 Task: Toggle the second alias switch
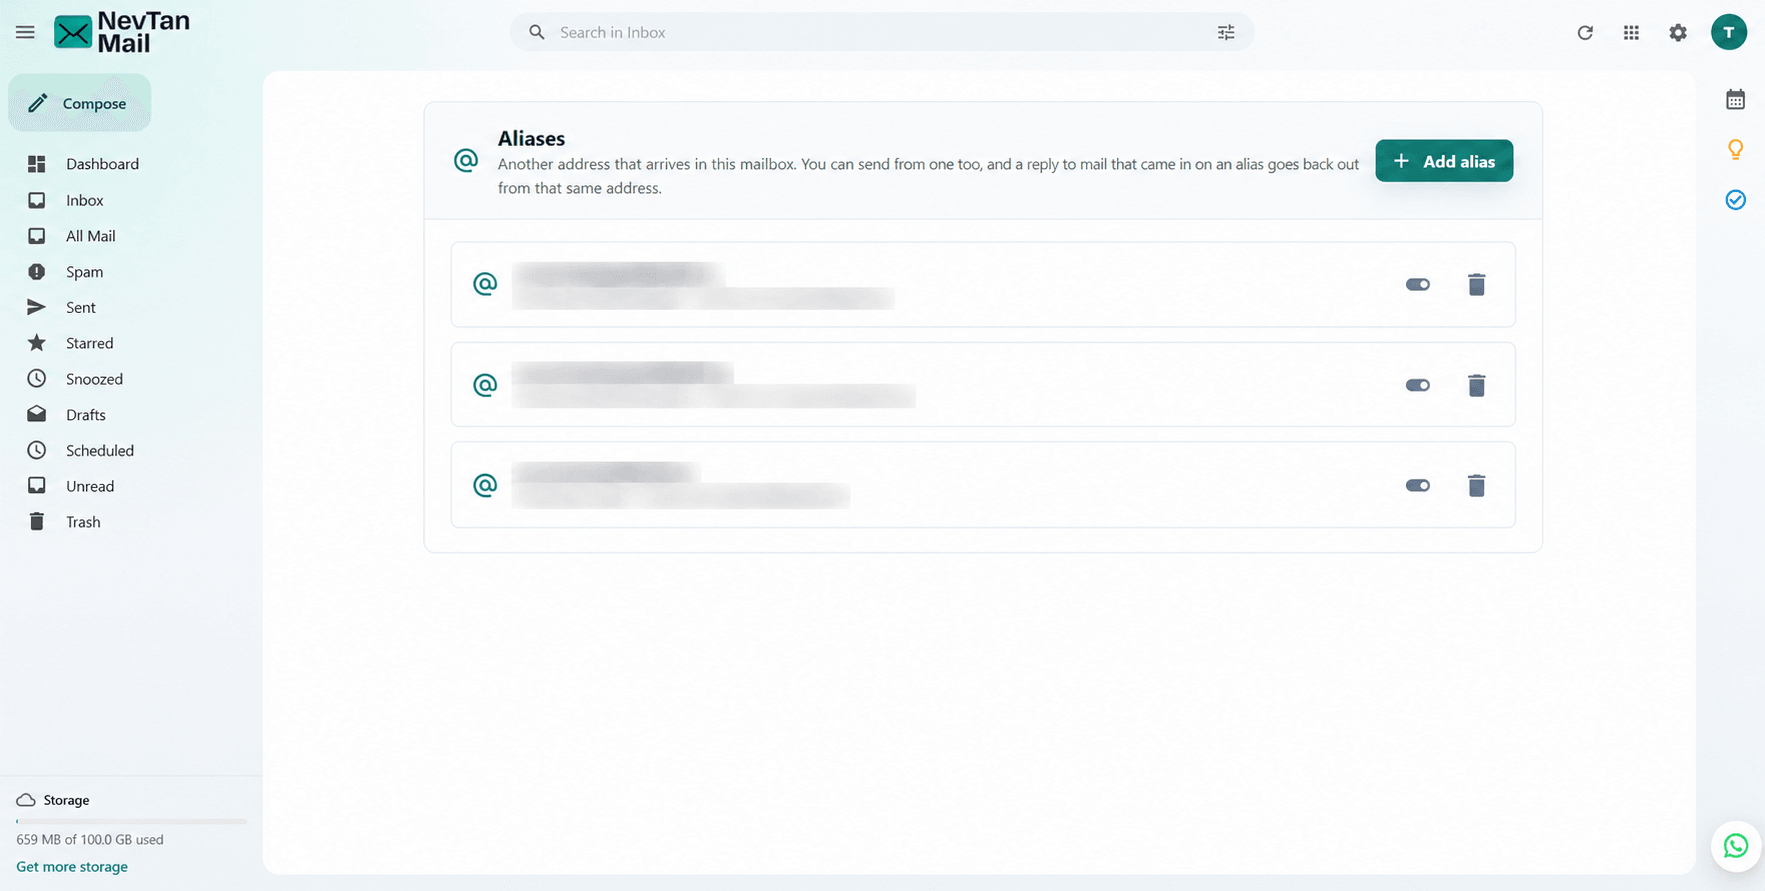pyautogui.click(x=1417, y=385)
